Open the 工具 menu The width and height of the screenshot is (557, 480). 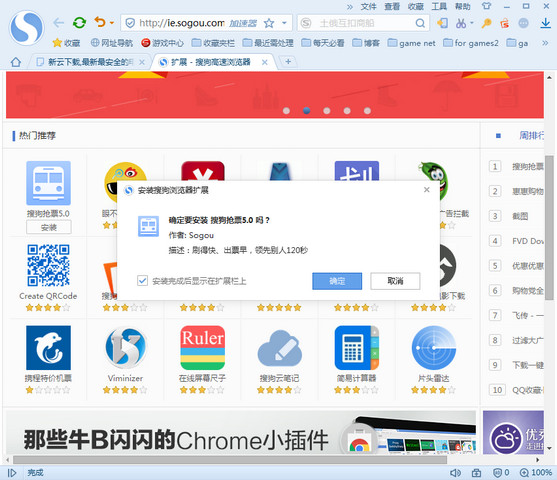point(439,7)
